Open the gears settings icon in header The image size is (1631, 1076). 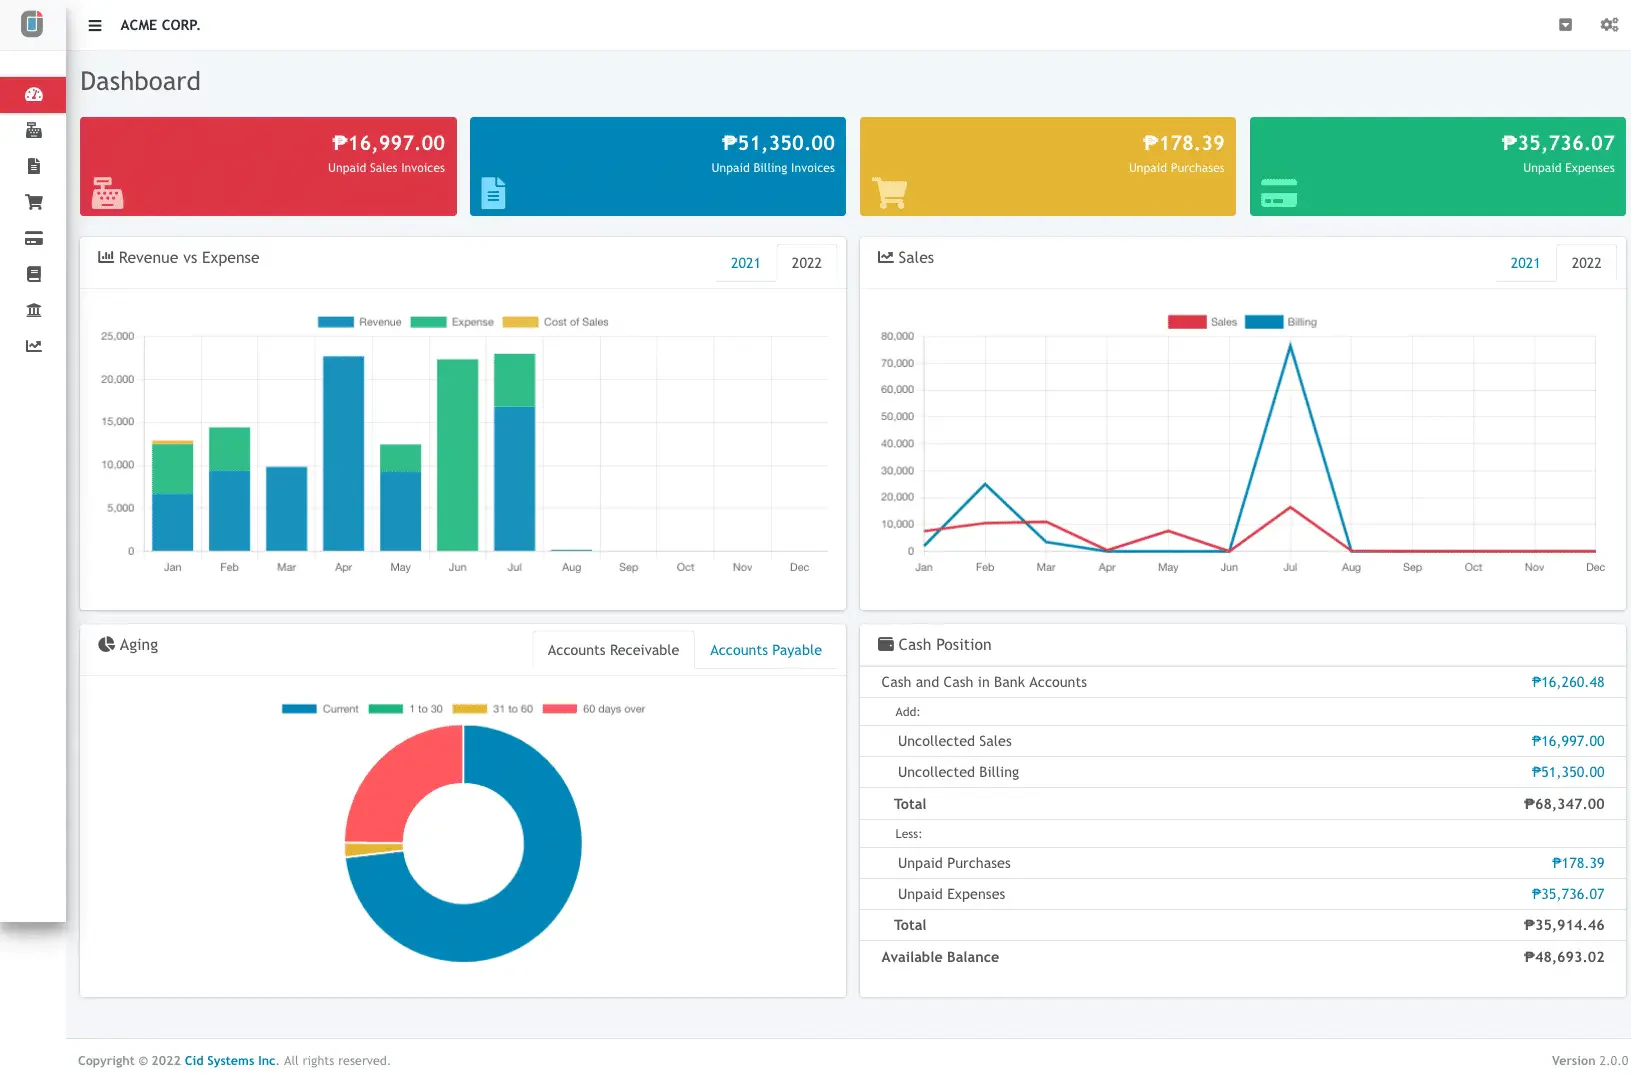click(x=1609, y=25)
